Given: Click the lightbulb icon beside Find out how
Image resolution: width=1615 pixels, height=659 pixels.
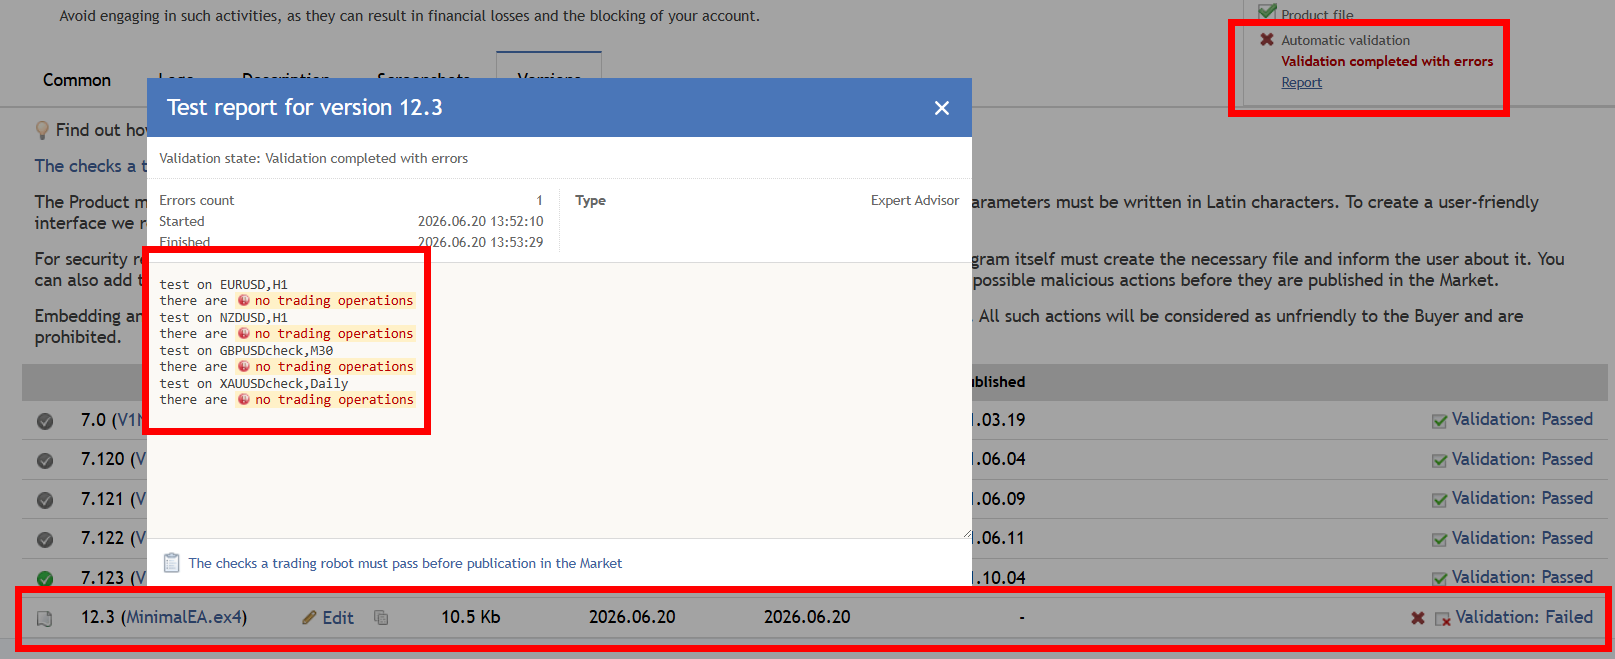Looking at the screenshot, I should (42, 130).
